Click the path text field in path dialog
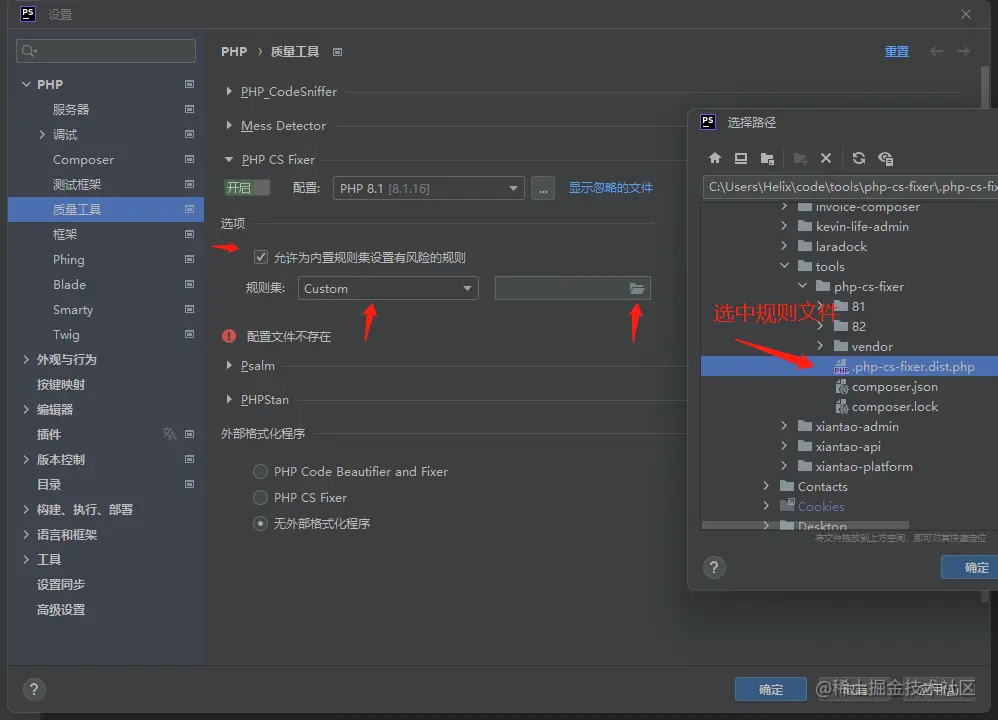The width and height of the screenshot is (998, 720). pyautogui.click(x=850, y=187)
